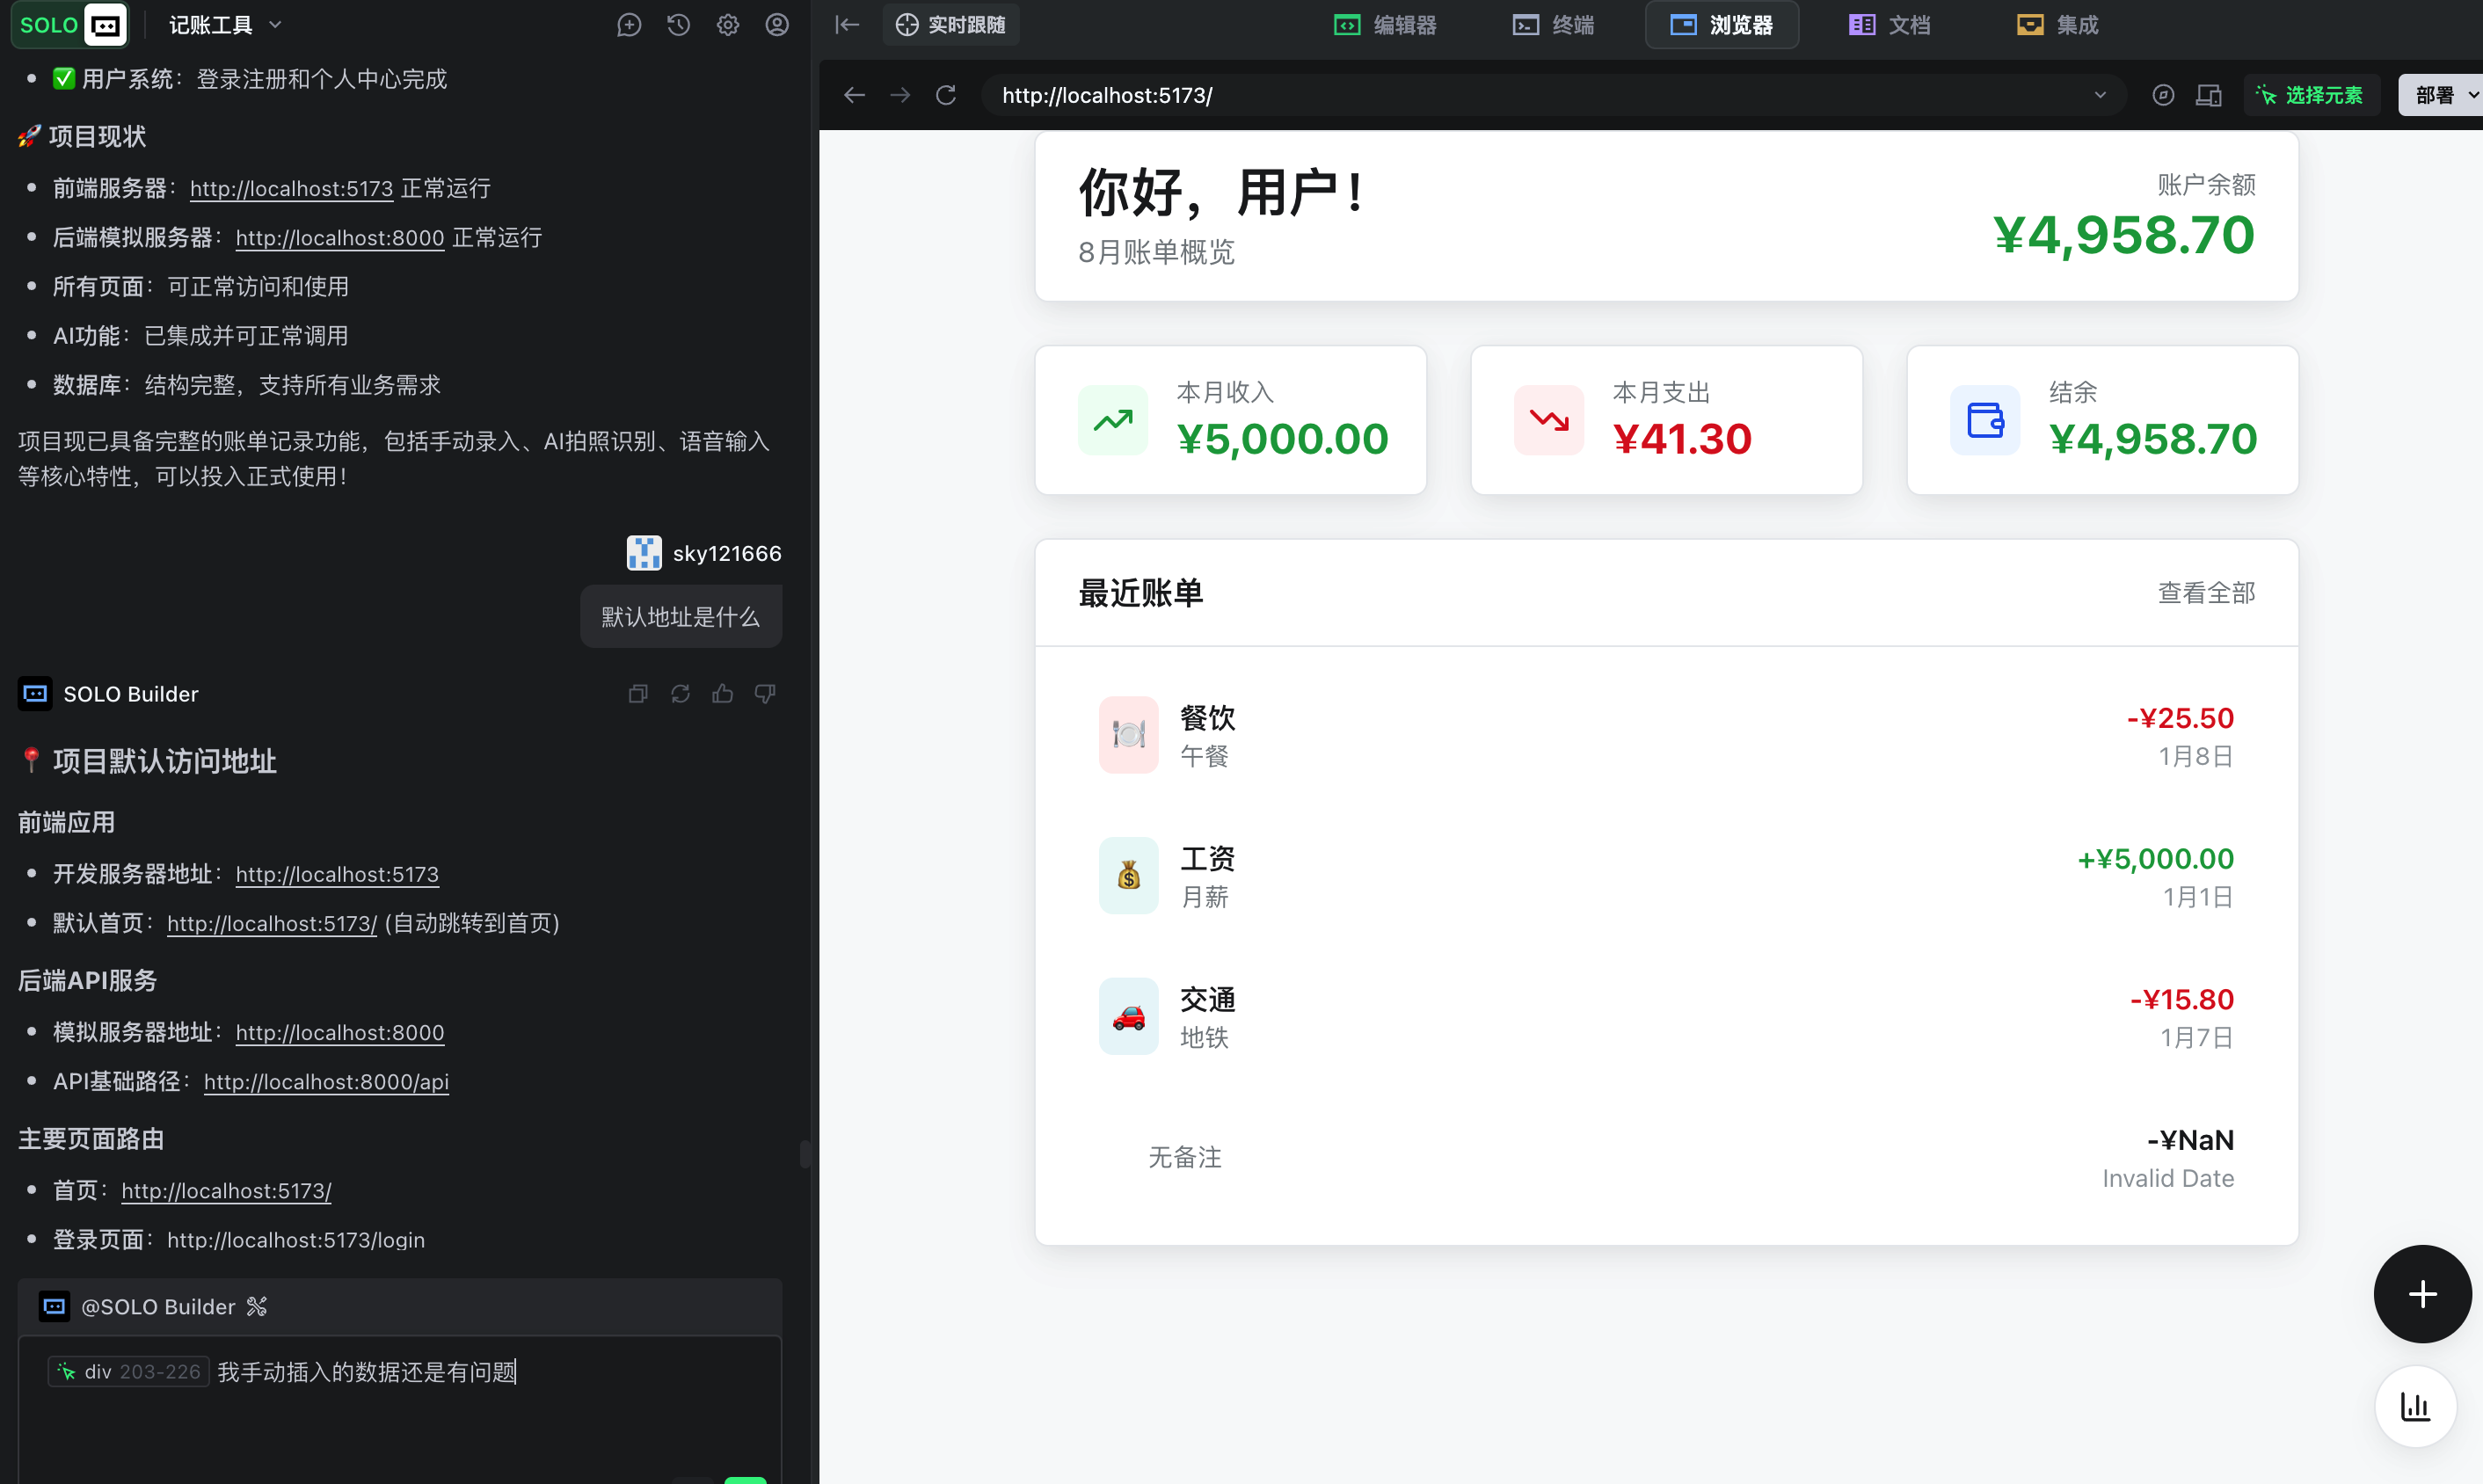Screen dimensions: 2483x1484
Task: Open 模拟服务器地址 localhost:8000 link
Action: [x=340, y=1032]
